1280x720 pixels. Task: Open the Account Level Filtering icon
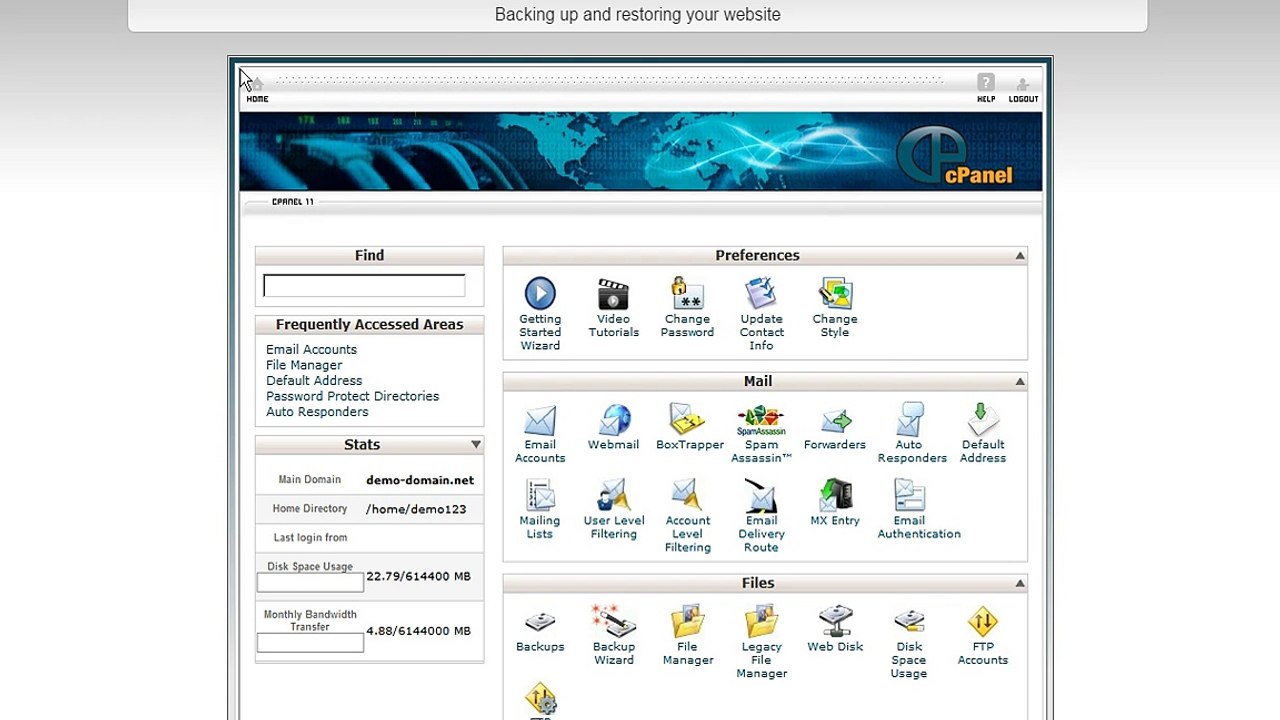pyautogui.click(x=687, y=496)
